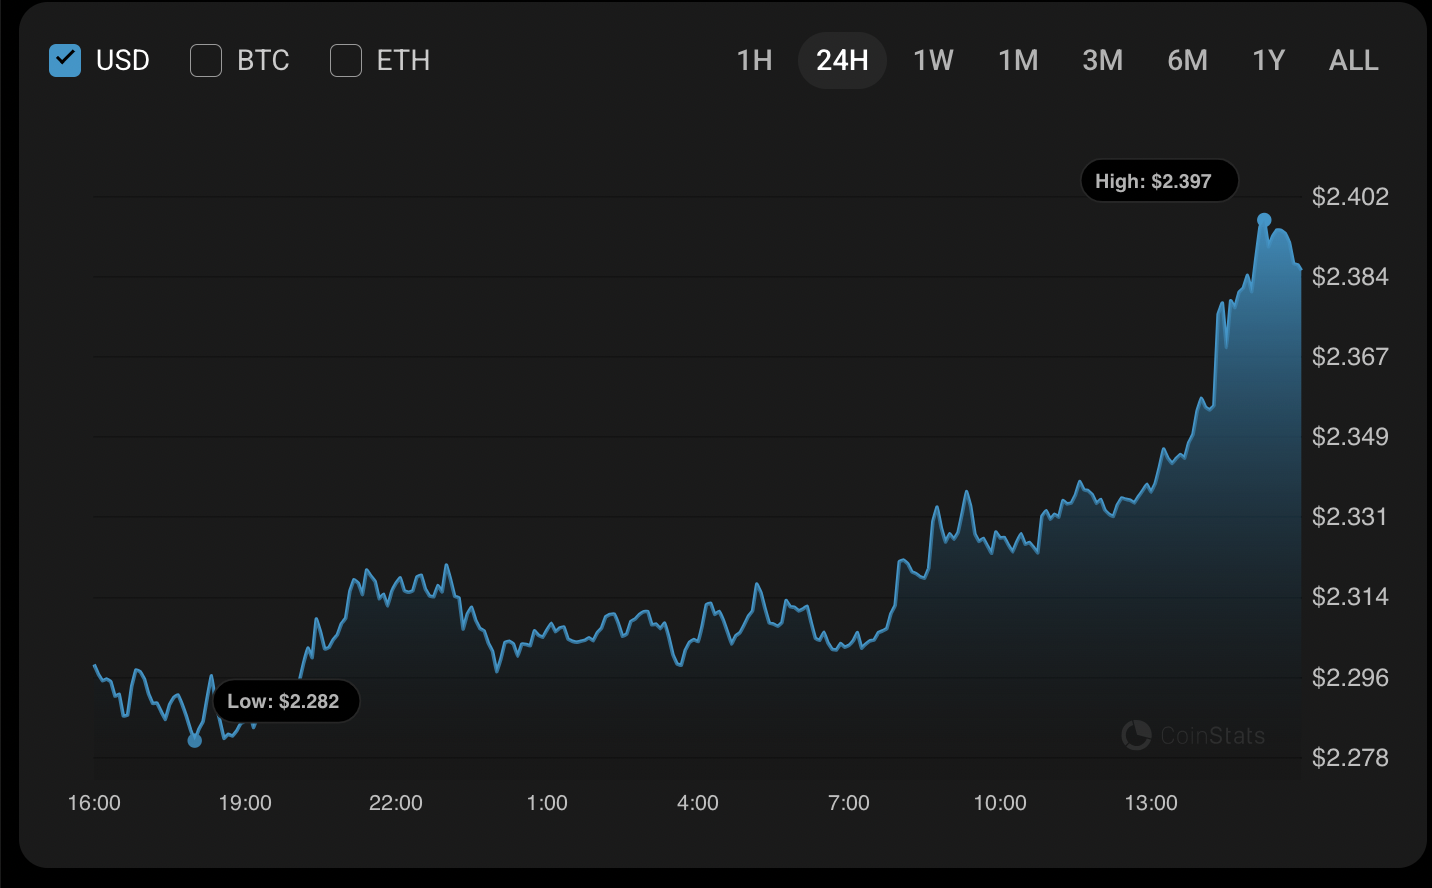Select the 3M time range

pyautogui.click(x=1102, y=61)
